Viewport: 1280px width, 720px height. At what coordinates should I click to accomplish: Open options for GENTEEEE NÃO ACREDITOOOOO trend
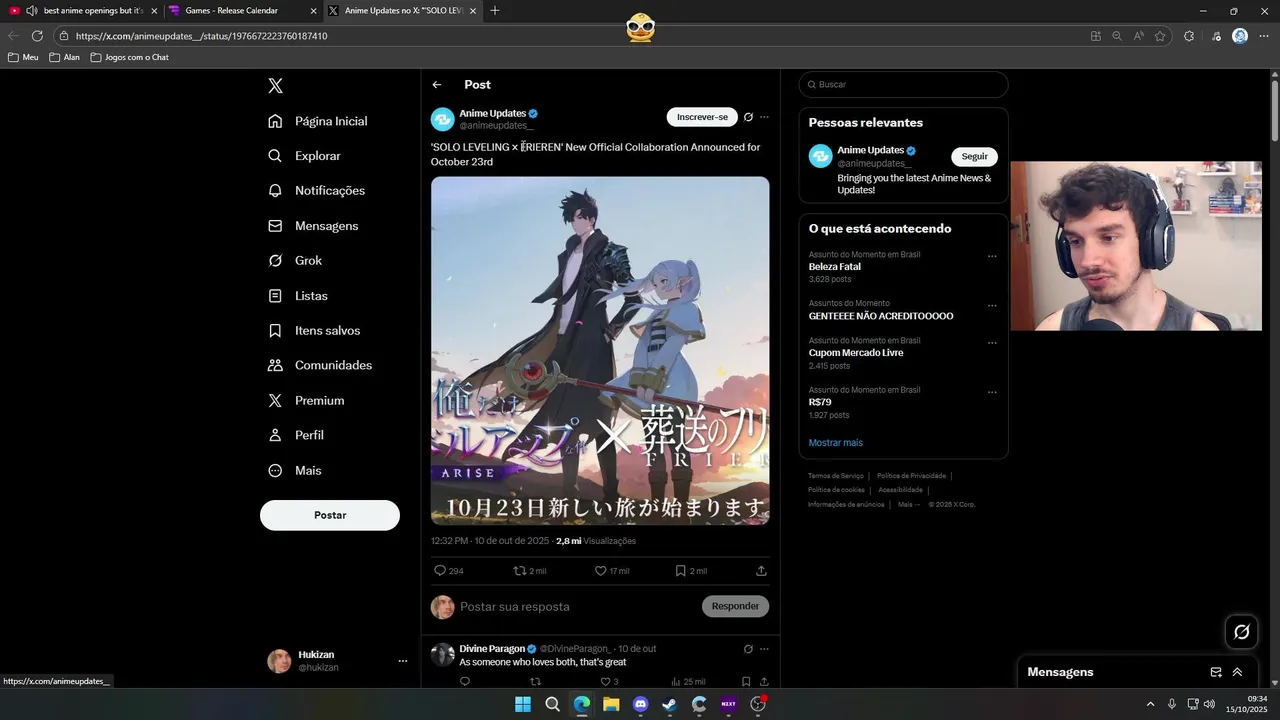[992, 305]
